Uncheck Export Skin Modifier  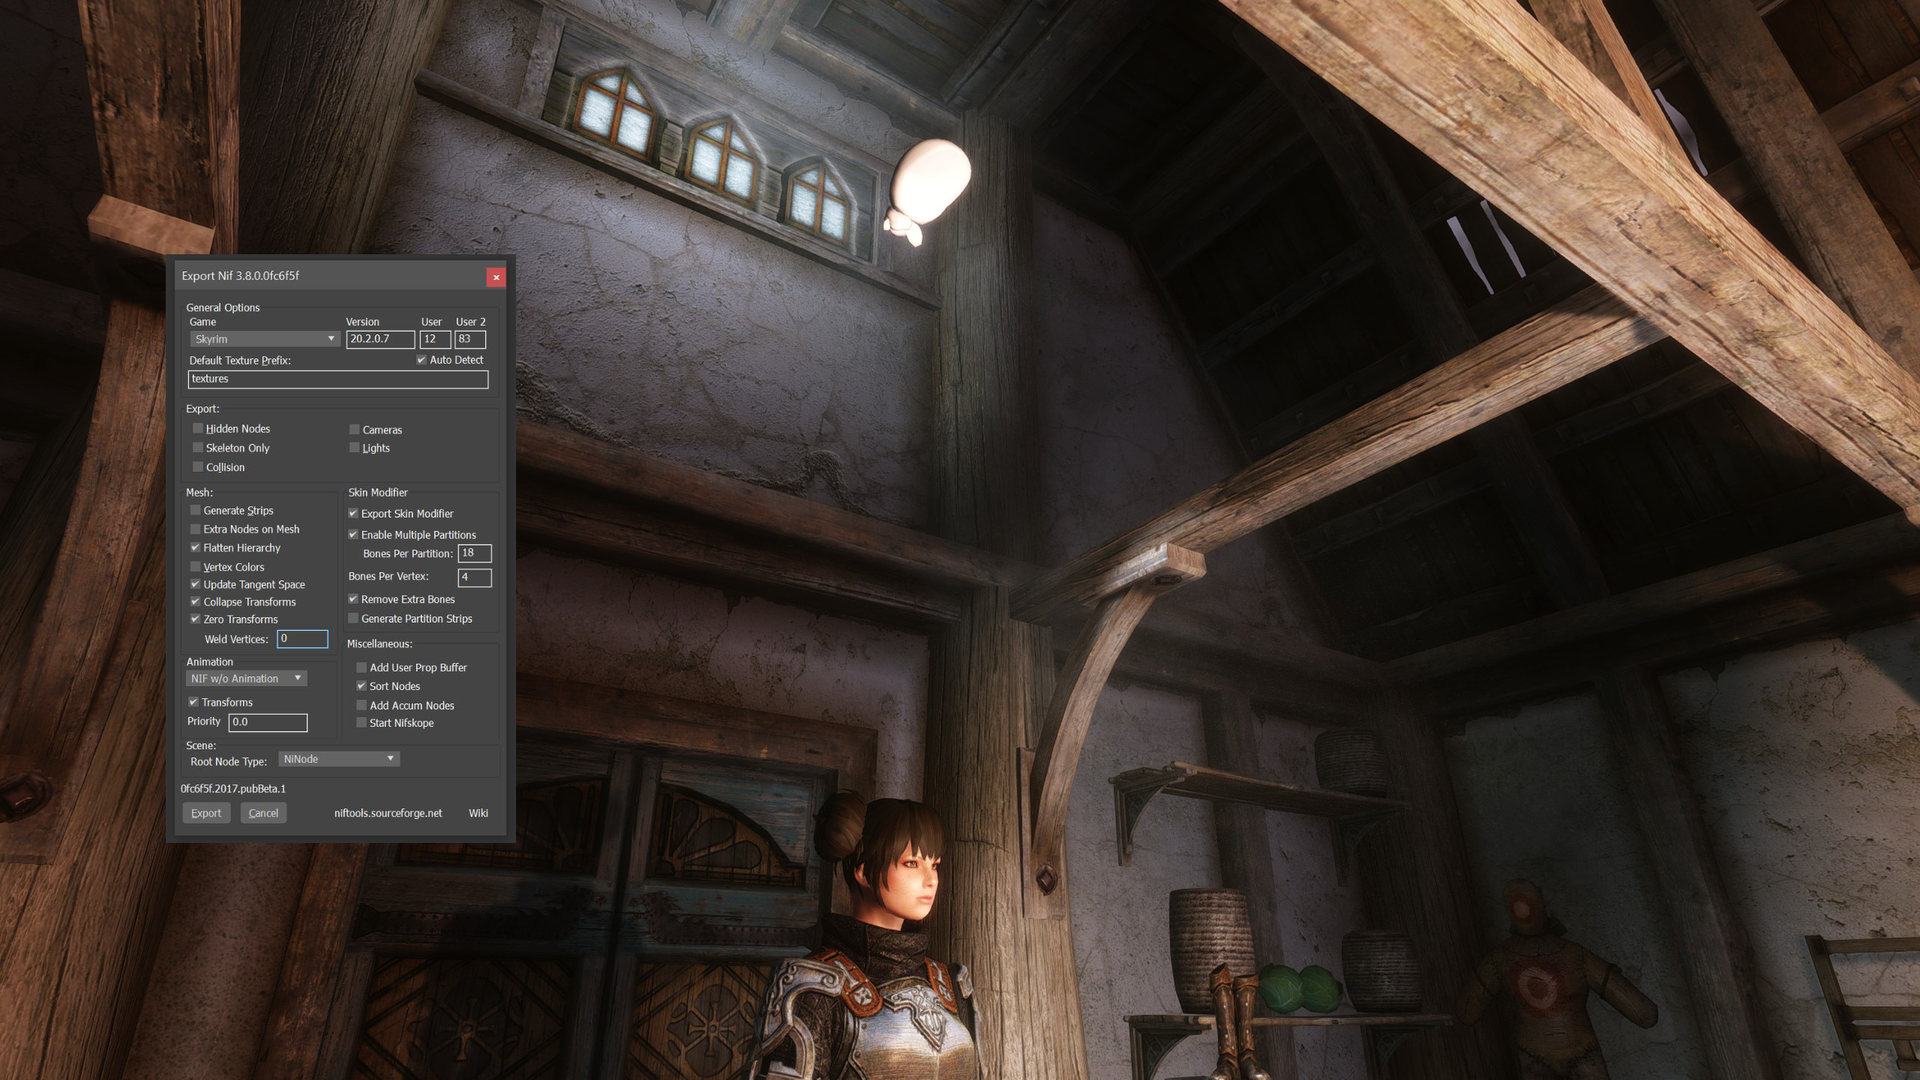click(x=353, y=514)
